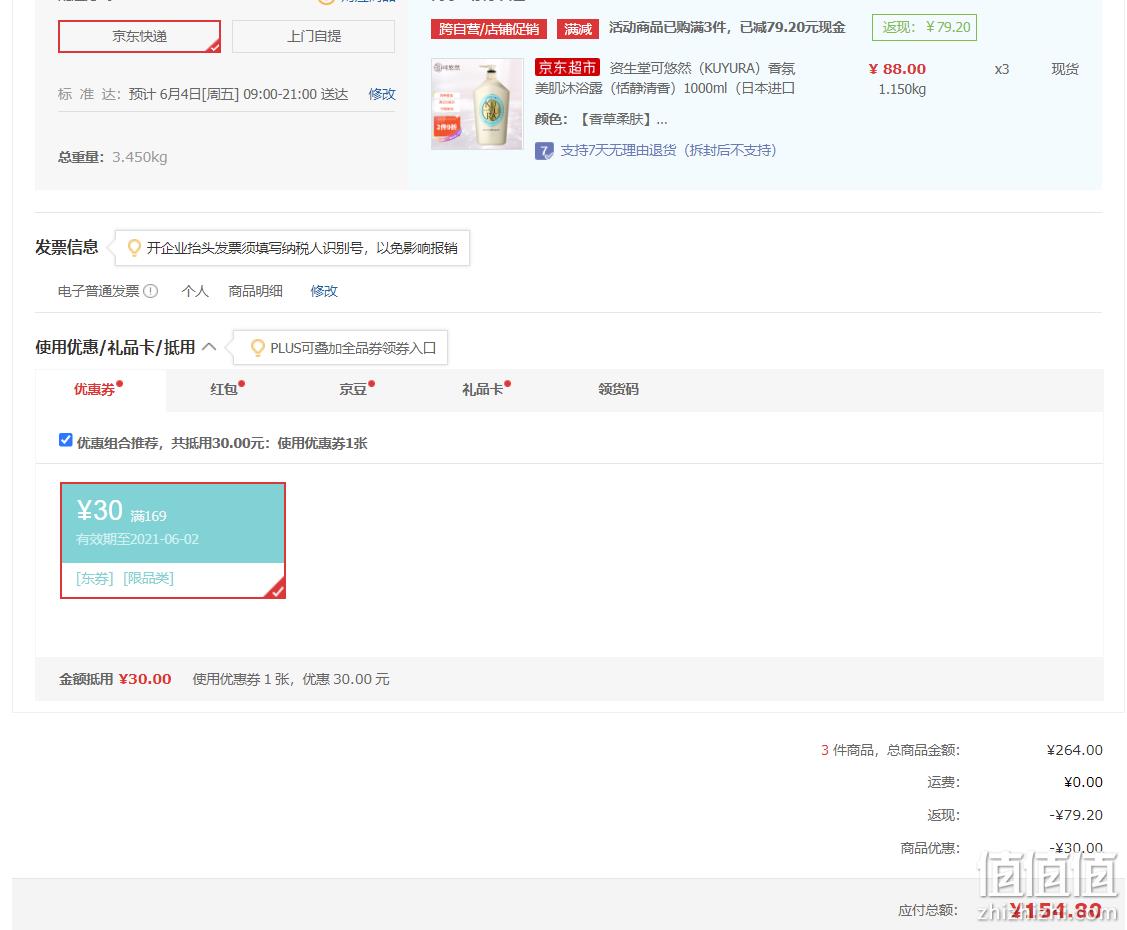Screen dimensions: 1127x930
Task: Open PLUS可叠加全品券领券入口 link
Action: point(353,348)
